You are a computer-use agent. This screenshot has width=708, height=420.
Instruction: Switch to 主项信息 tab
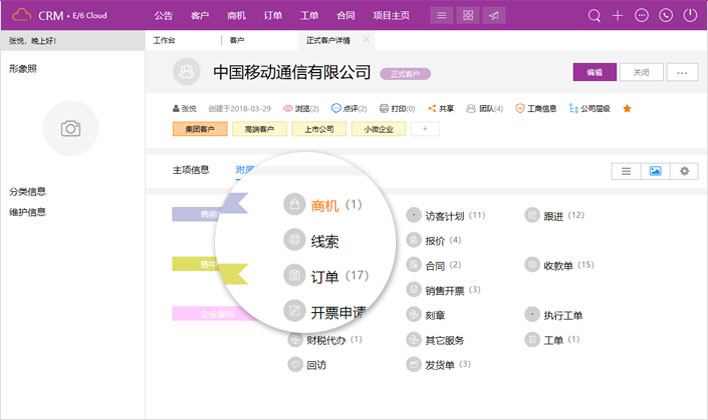coord(191,170)
